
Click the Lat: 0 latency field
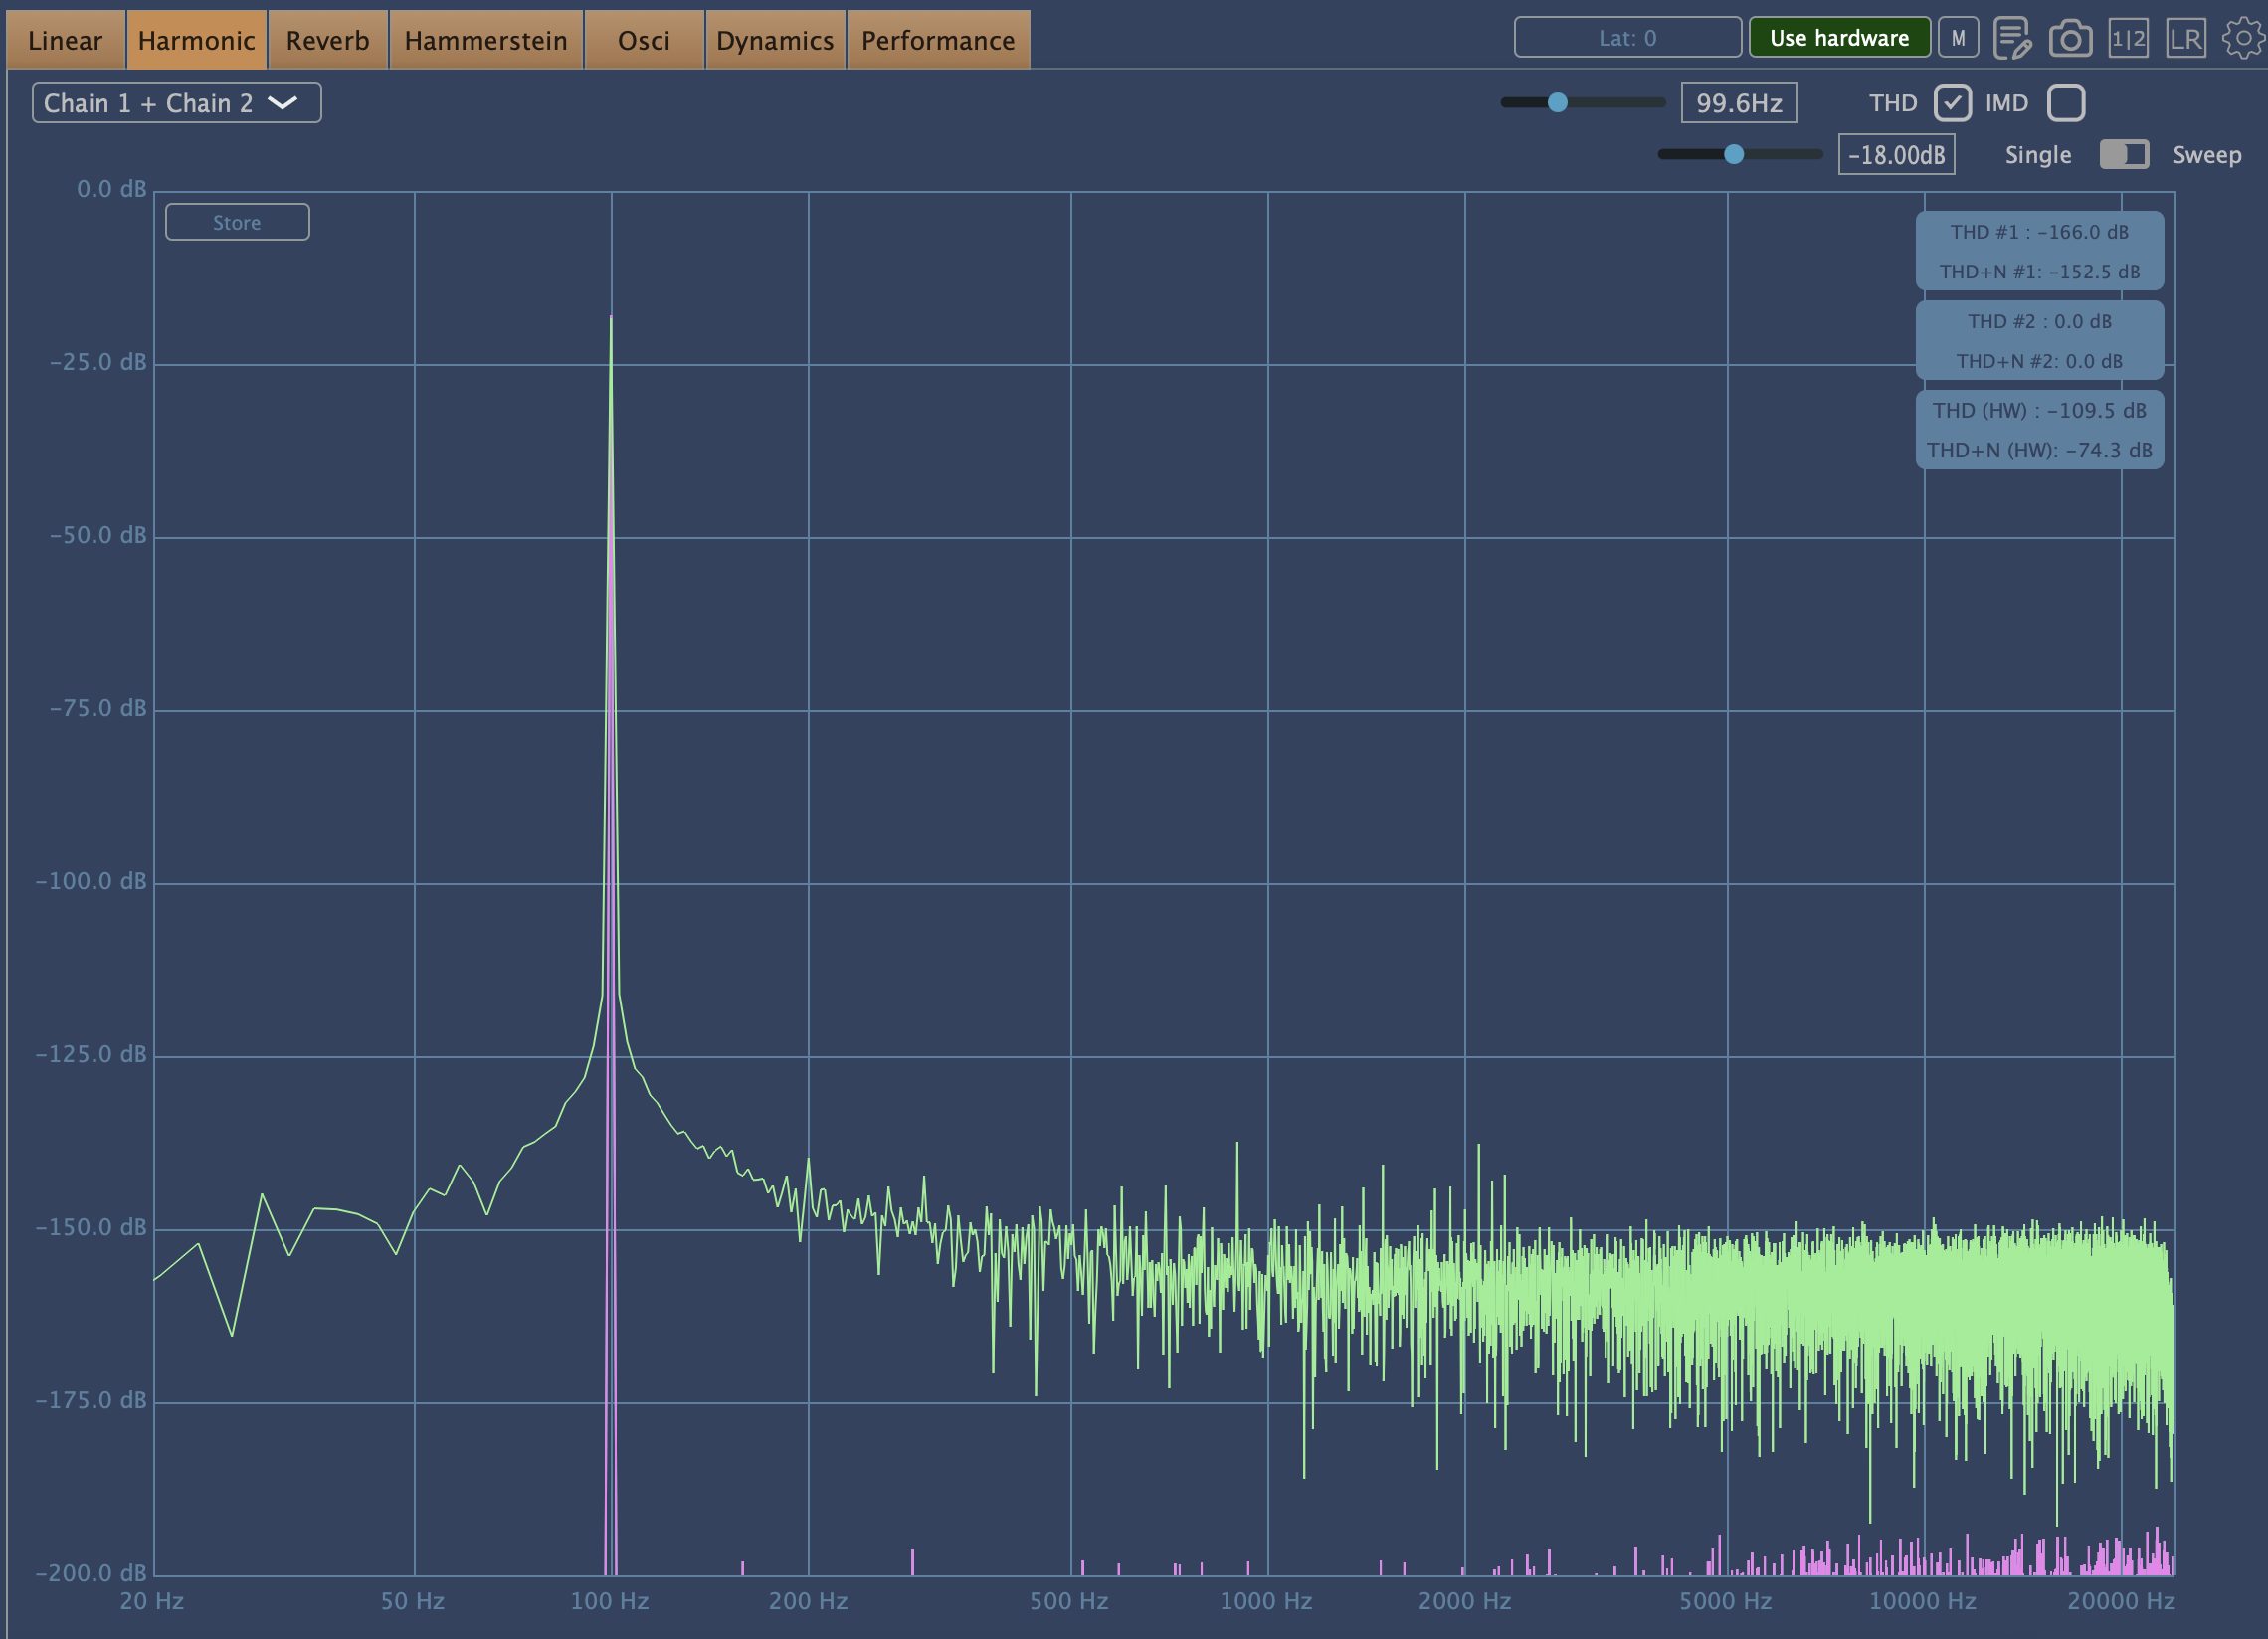tap(1628, 38)
